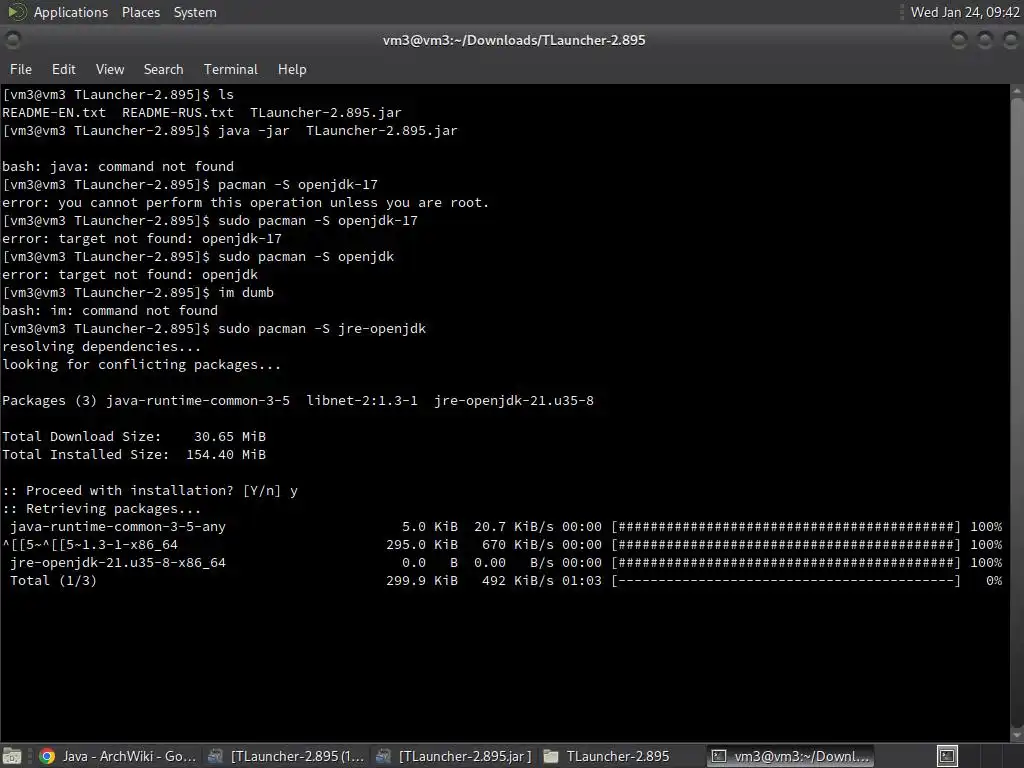The width and height of the screenshot is (1024, 768).
Task: Open the File menu in terminal
Action: (20, 69)
